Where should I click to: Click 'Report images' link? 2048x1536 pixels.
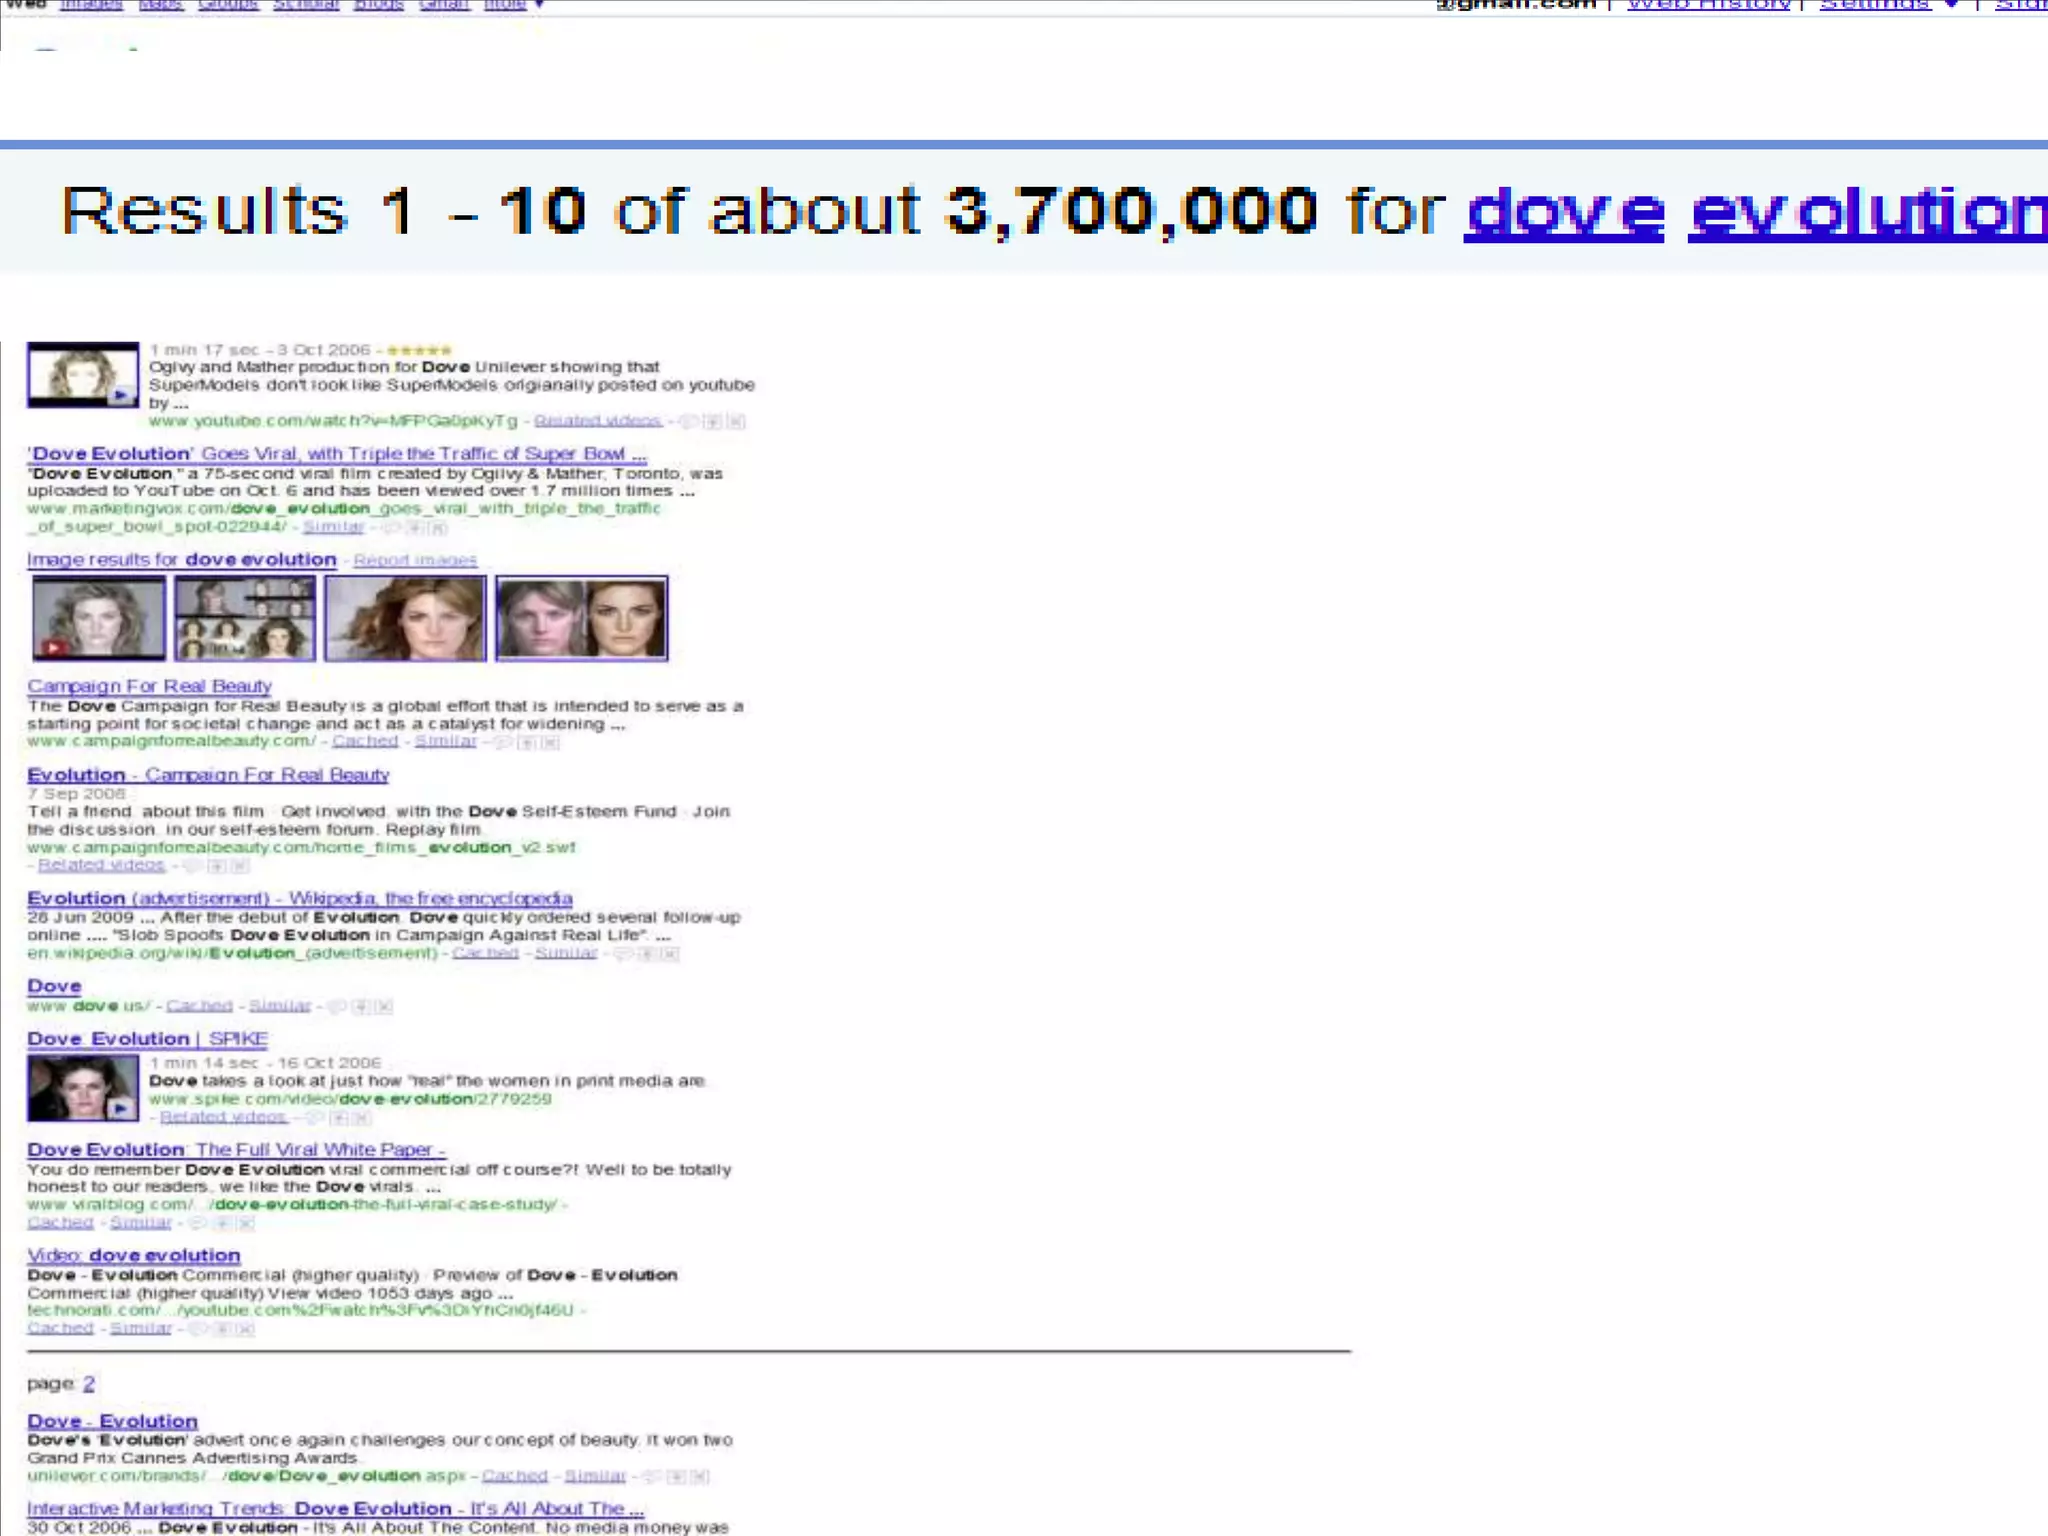click(x=415, y=560)
